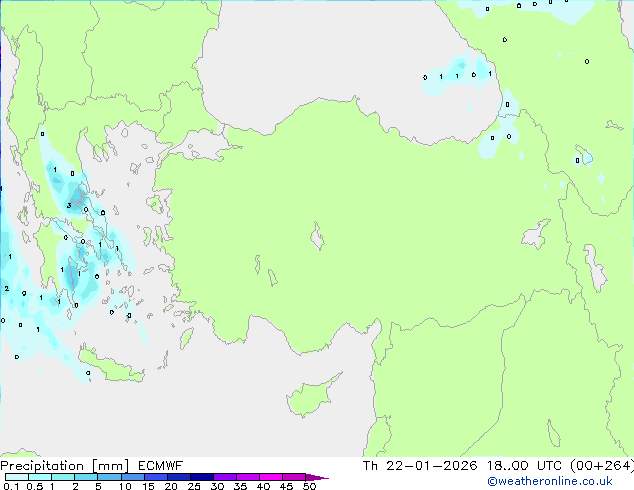Click the '10' legend scale label
This screenshot has width=634, height=490.
[x=125, y=486]
